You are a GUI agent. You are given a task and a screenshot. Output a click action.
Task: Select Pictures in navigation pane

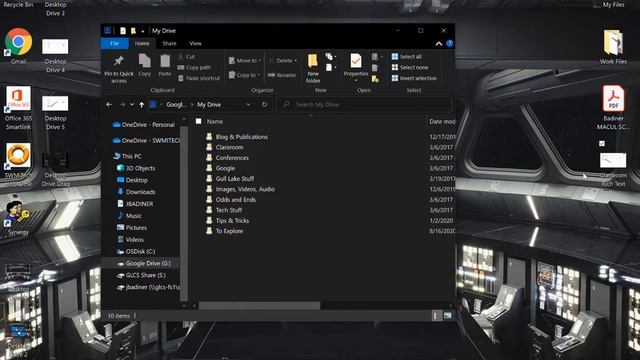(x=132, y=227)
